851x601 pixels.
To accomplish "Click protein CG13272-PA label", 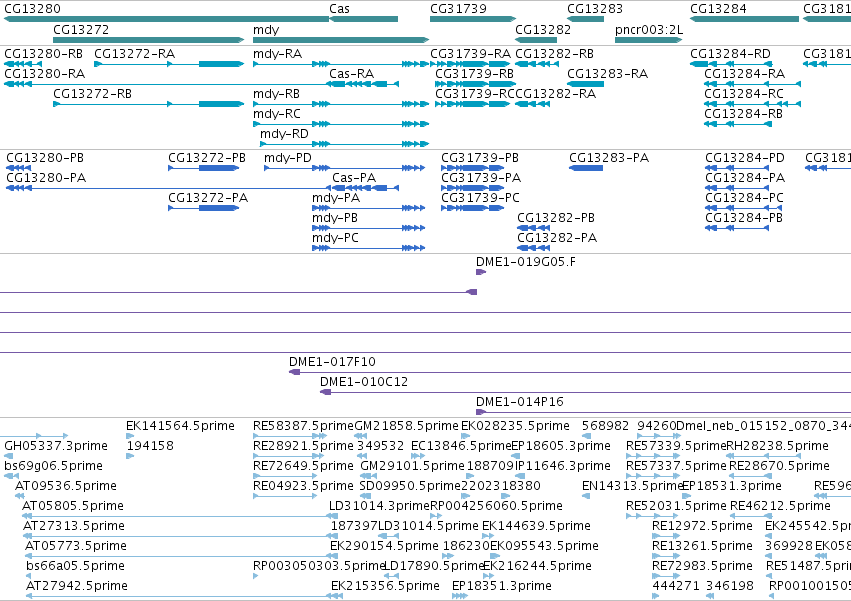I will coord(208,198).
